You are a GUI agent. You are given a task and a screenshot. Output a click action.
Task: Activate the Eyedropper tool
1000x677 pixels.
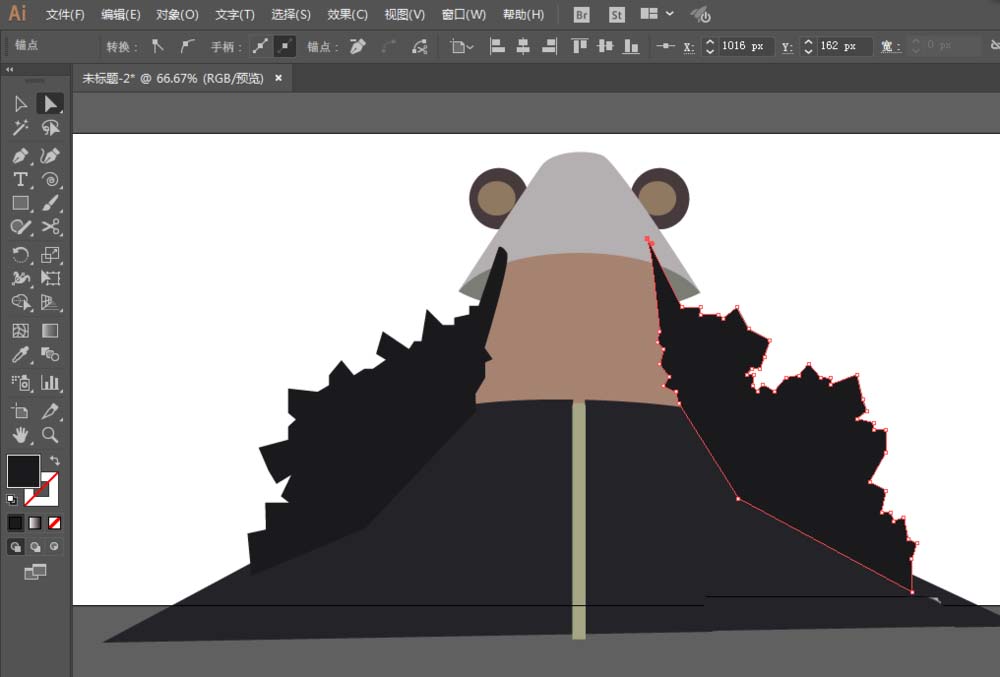pyautogui.click(x=20, y=354)
